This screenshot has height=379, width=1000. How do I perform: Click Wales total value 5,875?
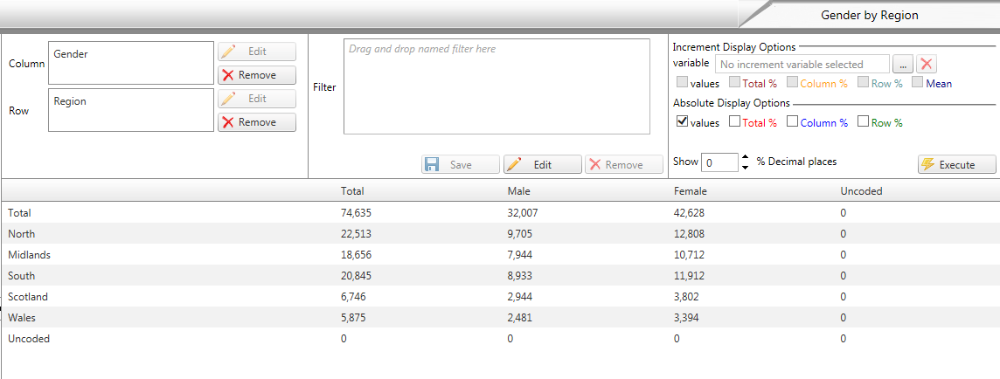pos(353,318)
